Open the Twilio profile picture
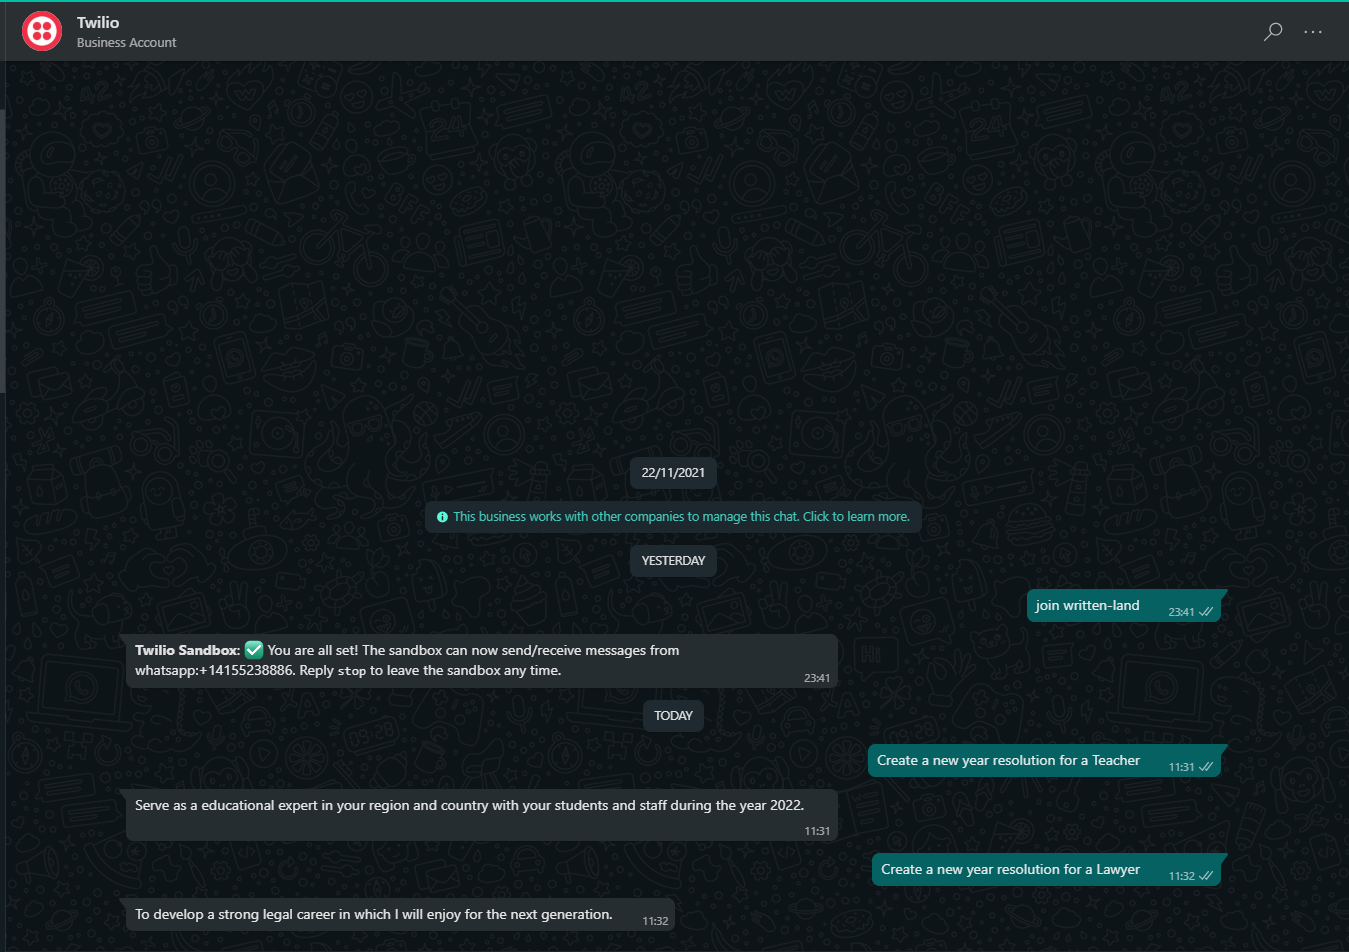 [x=42, y=31]
